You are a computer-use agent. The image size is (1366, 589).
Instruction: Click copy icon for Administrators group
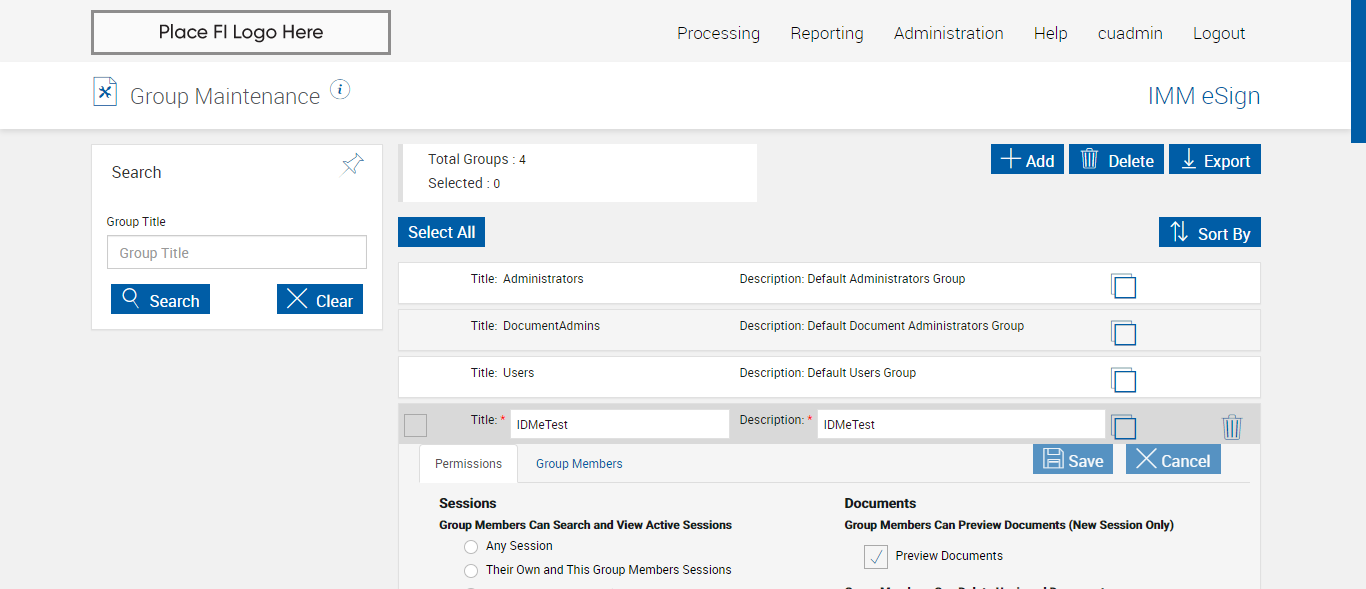click(x=1124, y=286)
